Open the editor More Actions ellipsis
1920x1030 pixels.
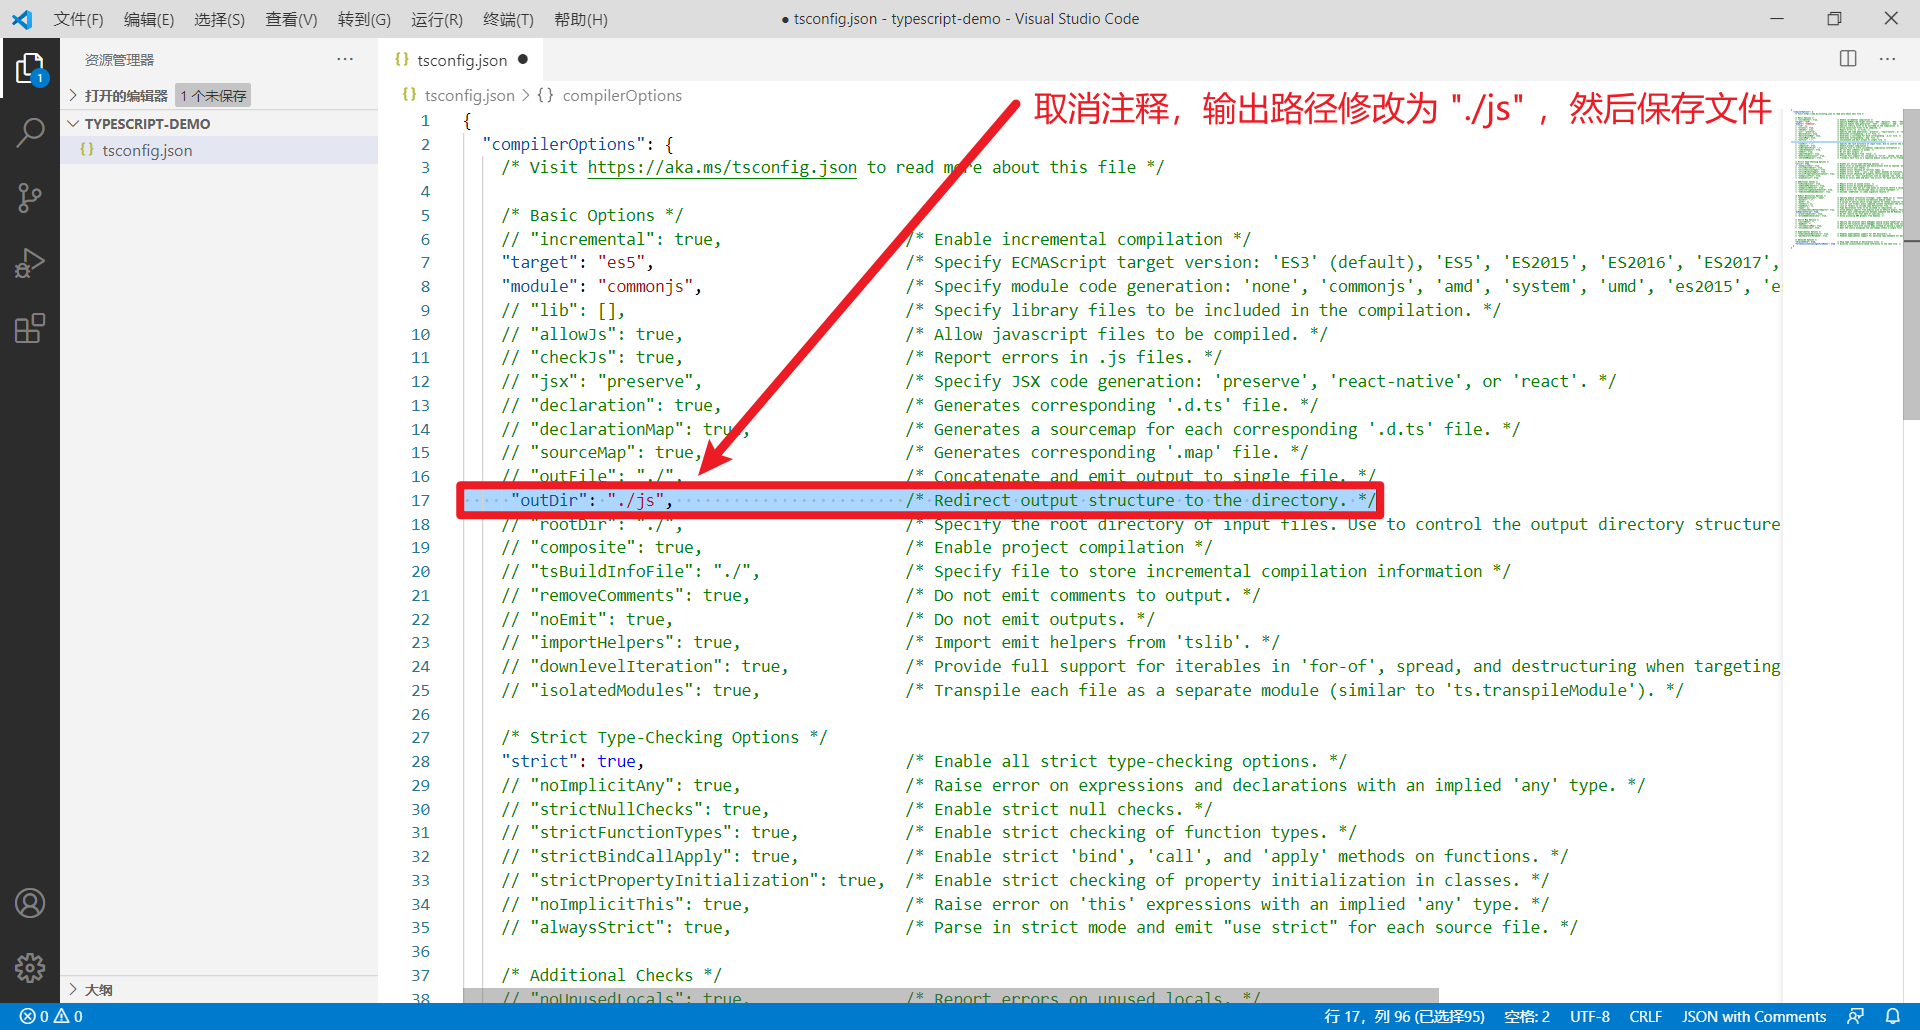pyautogui.click(x=1887, y=59)
